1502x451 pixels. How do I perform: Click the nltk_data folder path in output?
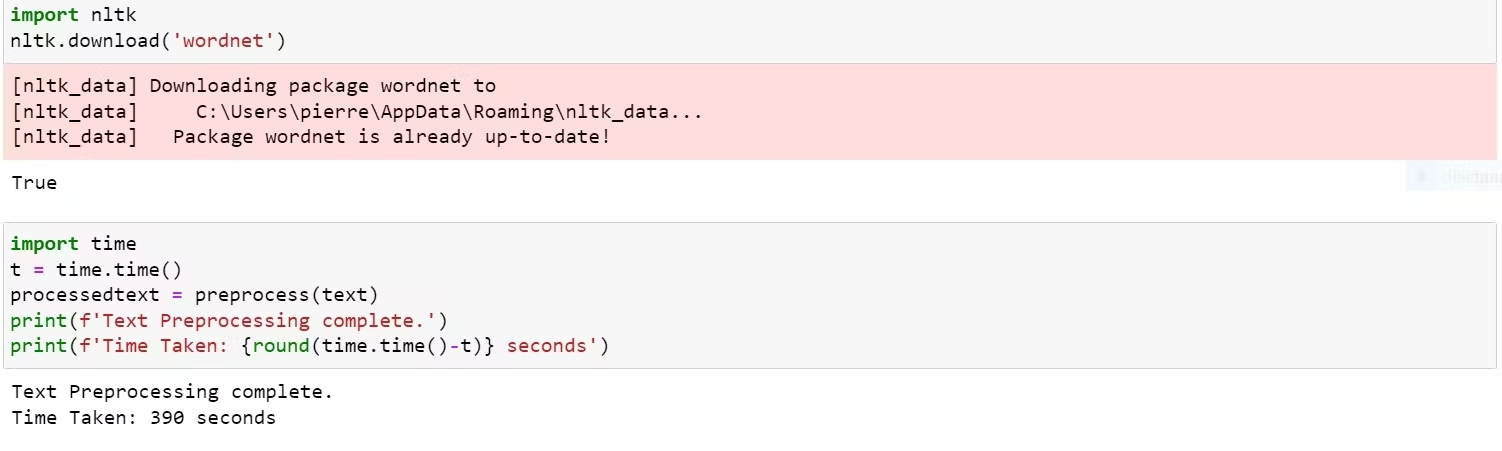click(x=449, y=111)
